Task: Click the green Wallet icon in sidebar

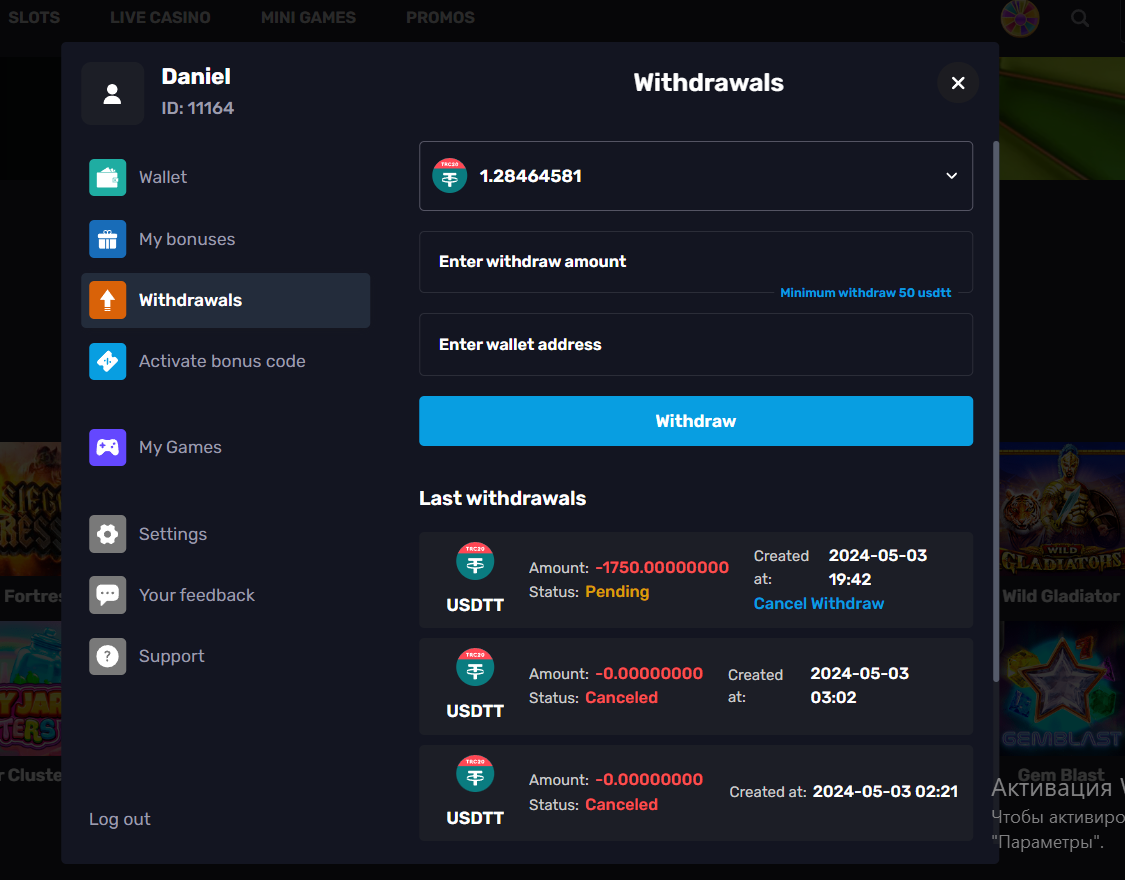Action: click(x=107, y=178)
